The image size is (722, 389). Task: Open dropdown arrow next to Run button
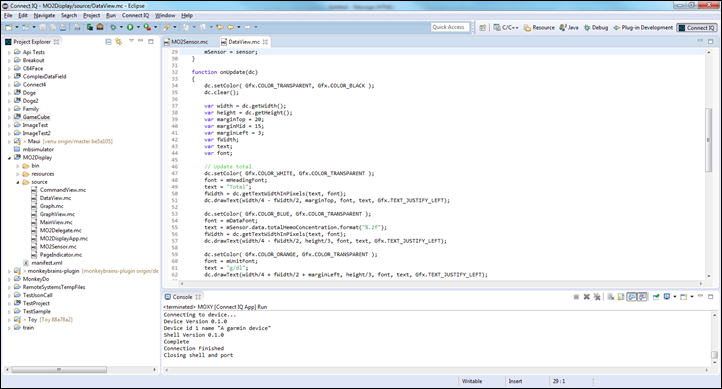138,27
